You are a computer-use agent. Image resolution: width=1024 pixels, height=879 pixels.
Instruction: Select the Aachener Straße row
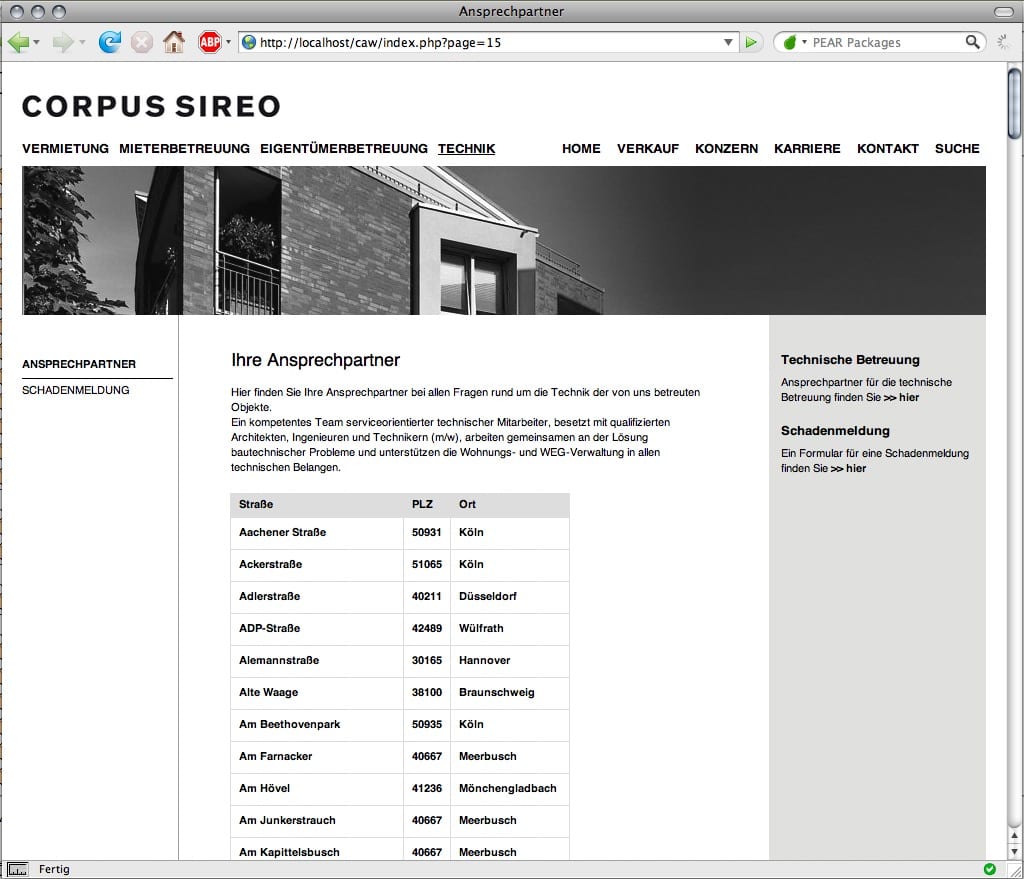click(x=400, y=532)
